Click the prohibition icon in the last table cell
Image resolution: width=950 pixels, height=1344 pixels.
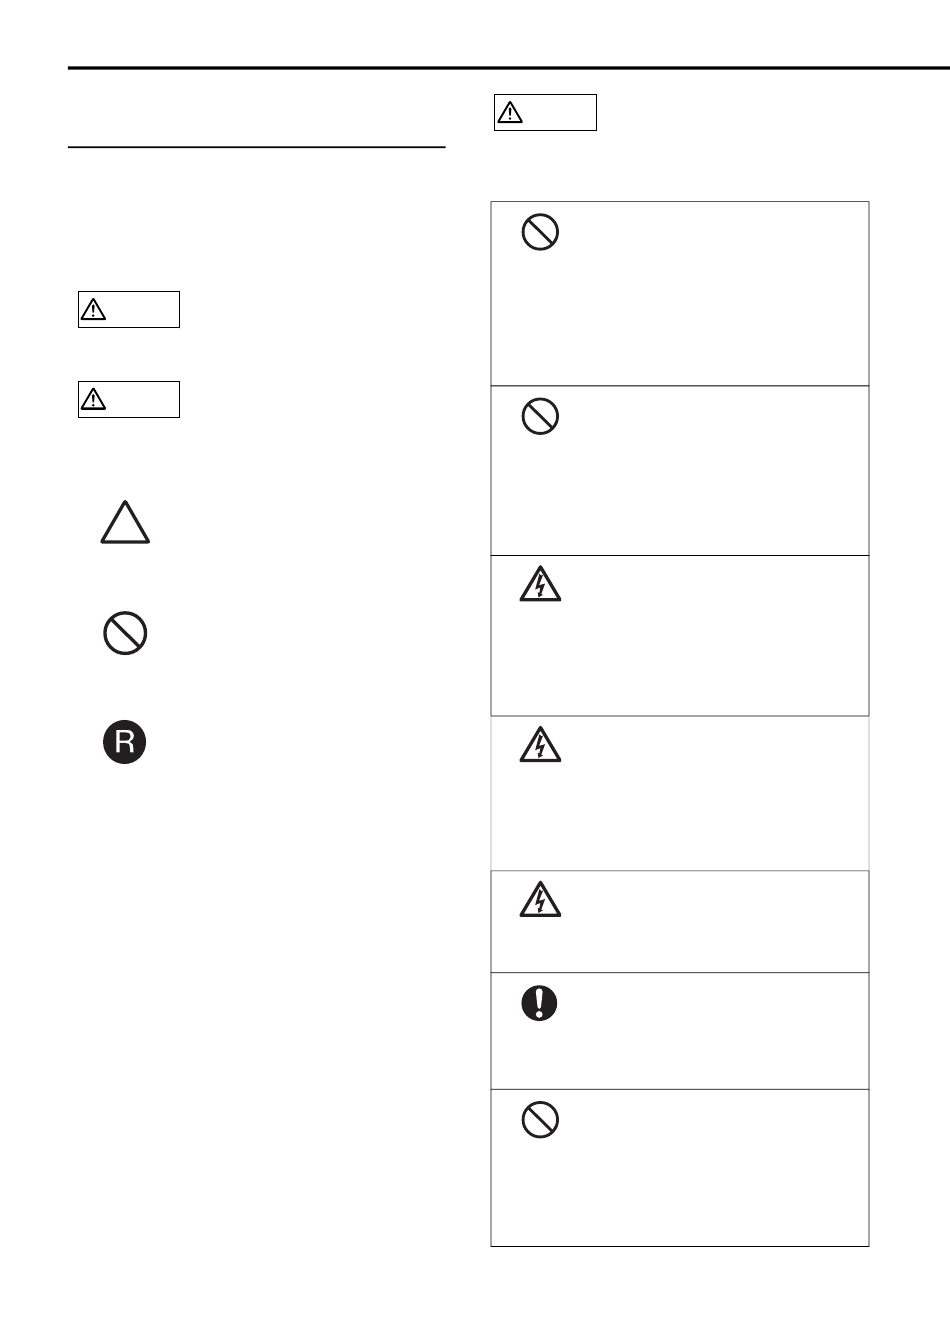pos(540,1119)
